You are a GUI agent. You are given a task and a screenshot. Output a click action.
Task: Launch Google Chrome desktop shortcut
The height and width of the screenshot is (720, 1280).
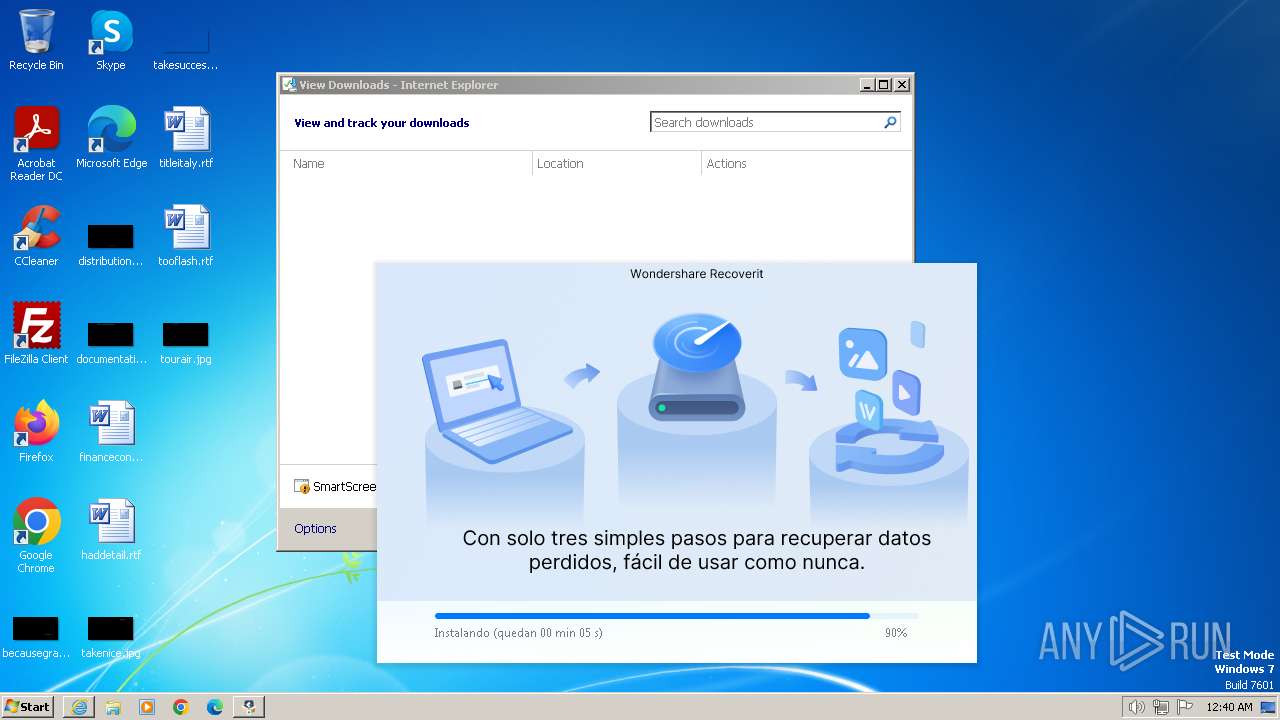coord(36,536)
